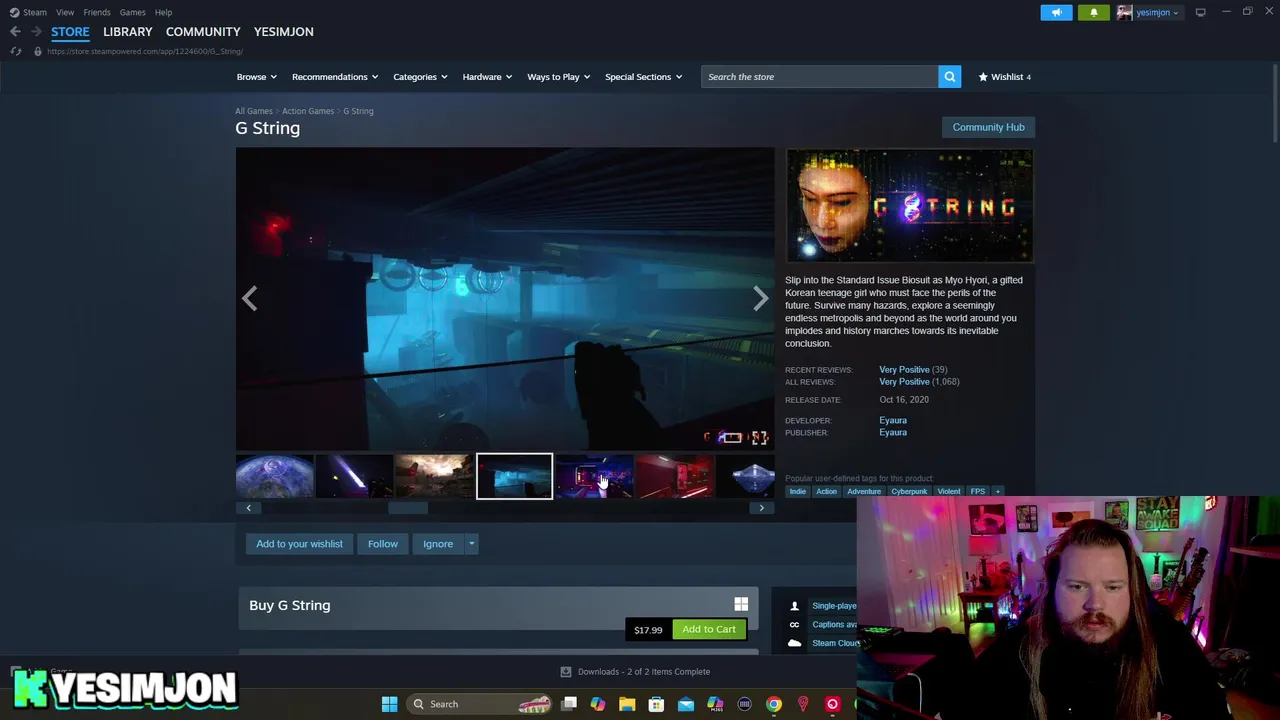Image resolution: width=1280 pixels, height=720 pixels.
Task: Open Downloads status at bottom bar
Action: pyautogui.click(x=635, y=672)
